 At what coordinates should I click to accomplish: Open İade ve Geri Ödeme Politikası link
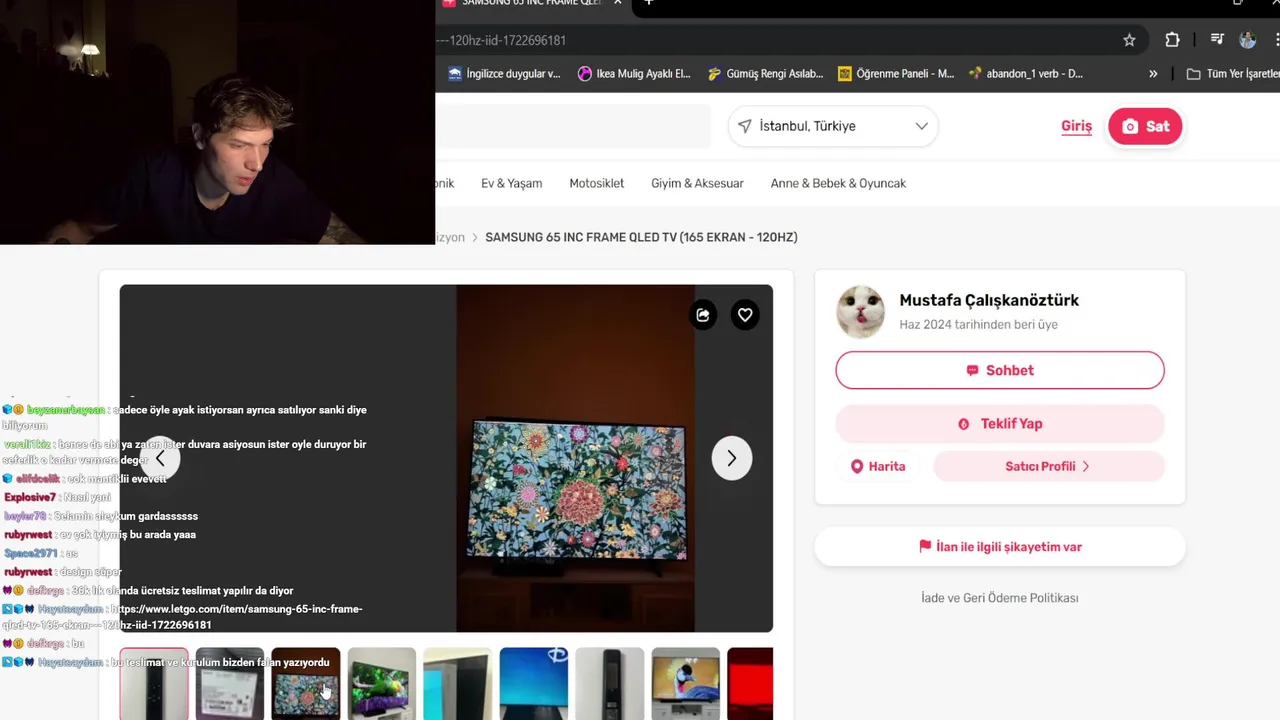tap(1000, 598)
